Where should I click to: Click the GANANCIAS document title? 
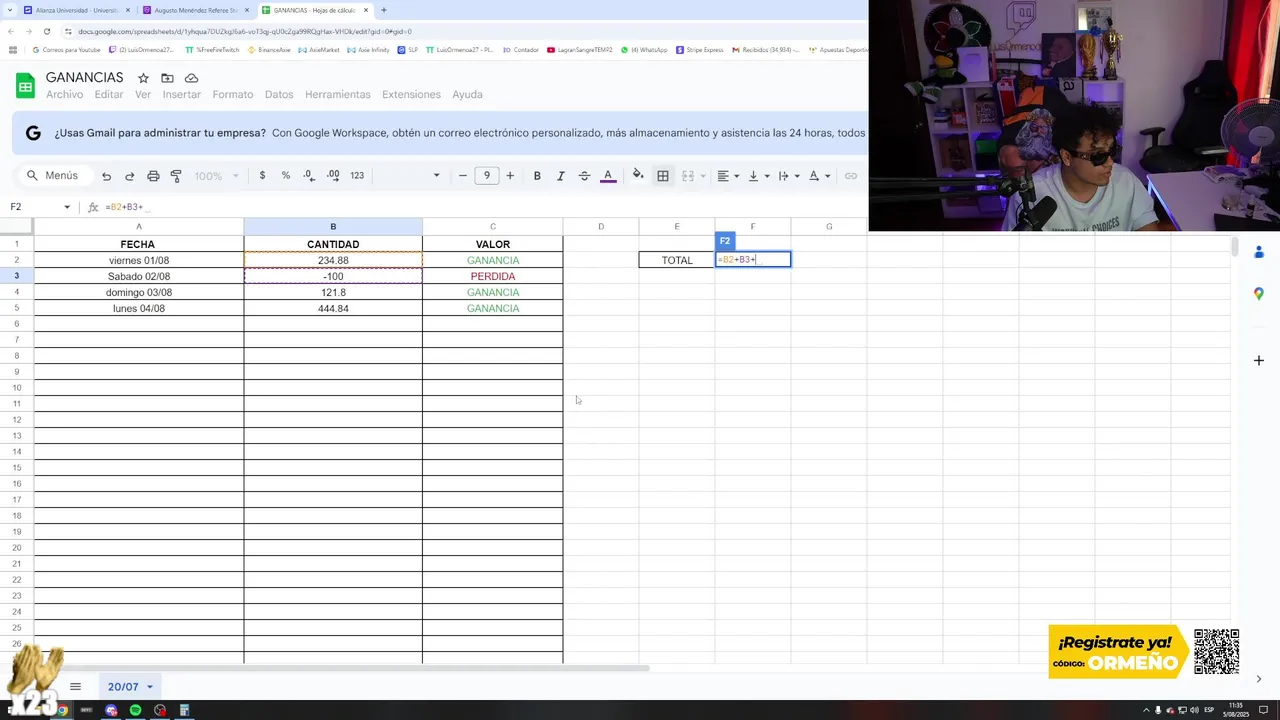[x=85, y=77]
